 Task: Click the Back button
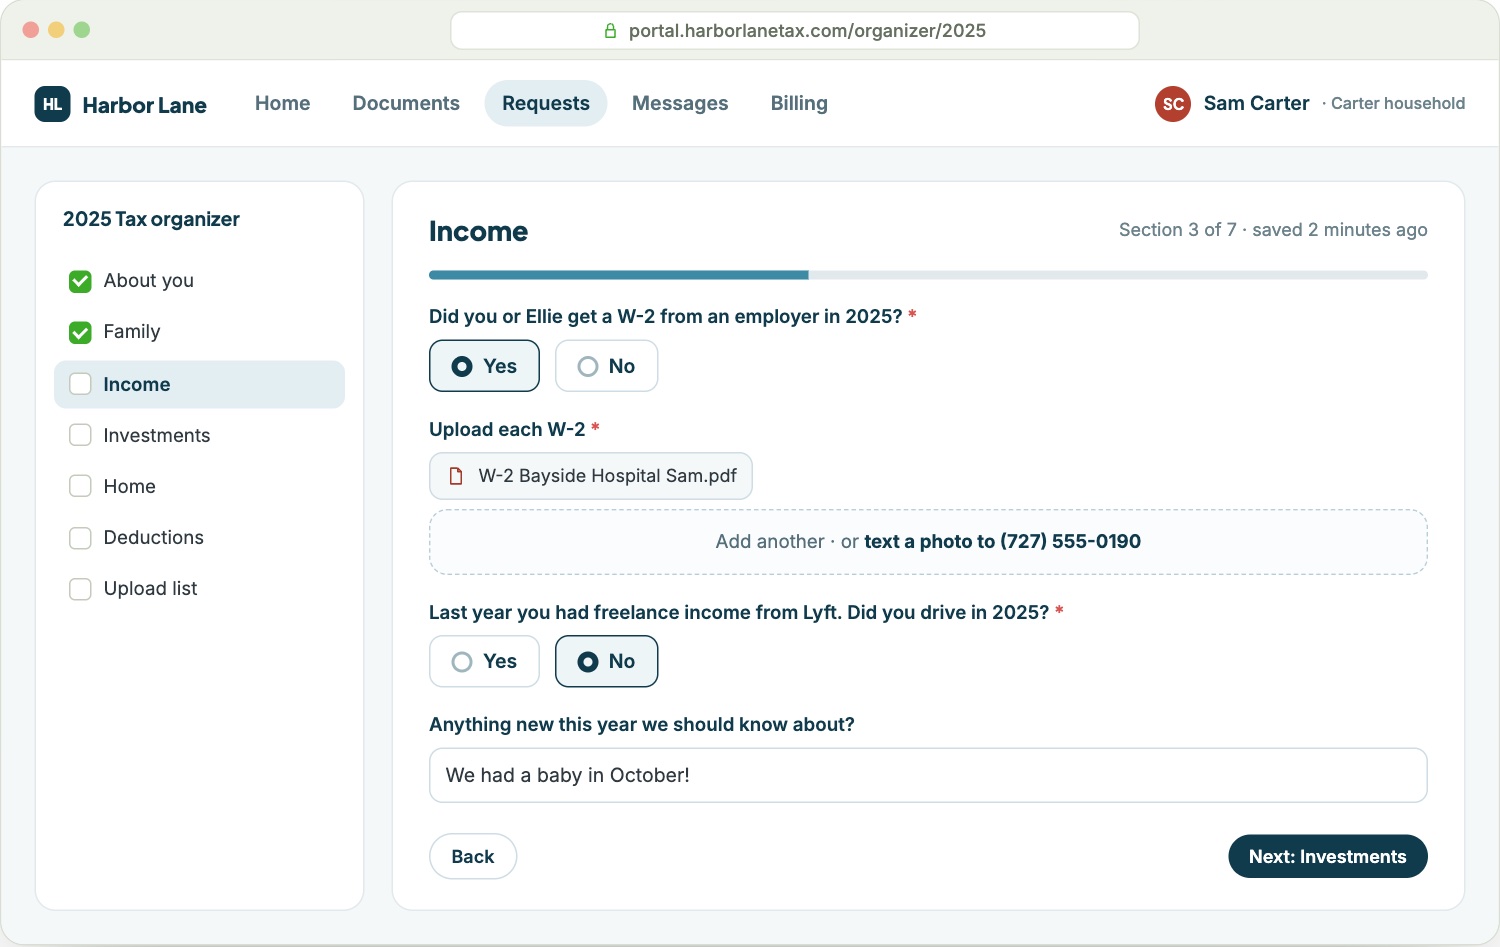(473, 857)
